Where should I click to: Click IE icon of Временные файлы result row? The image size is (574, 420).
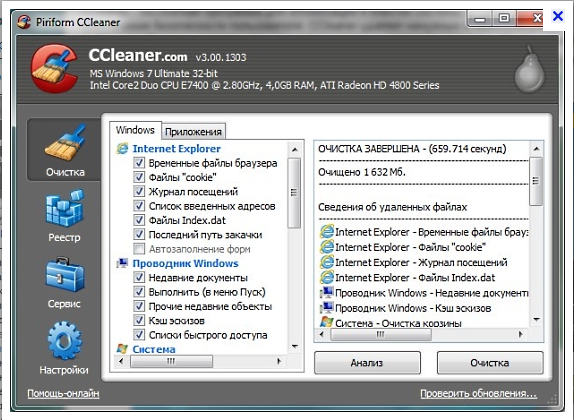coord(327,232)
